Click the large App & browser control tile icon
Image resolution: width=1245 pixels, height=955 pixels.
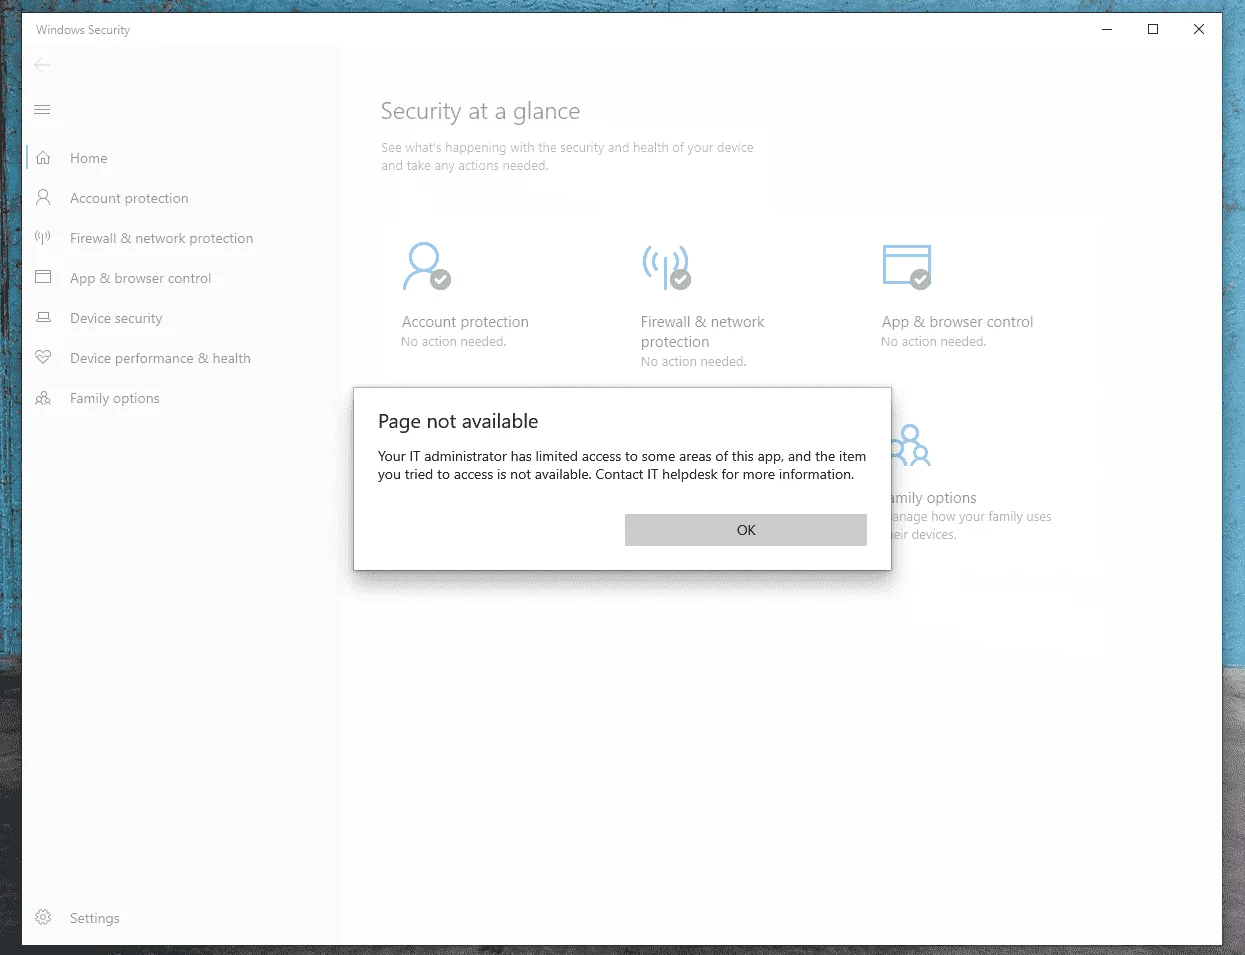907,266
